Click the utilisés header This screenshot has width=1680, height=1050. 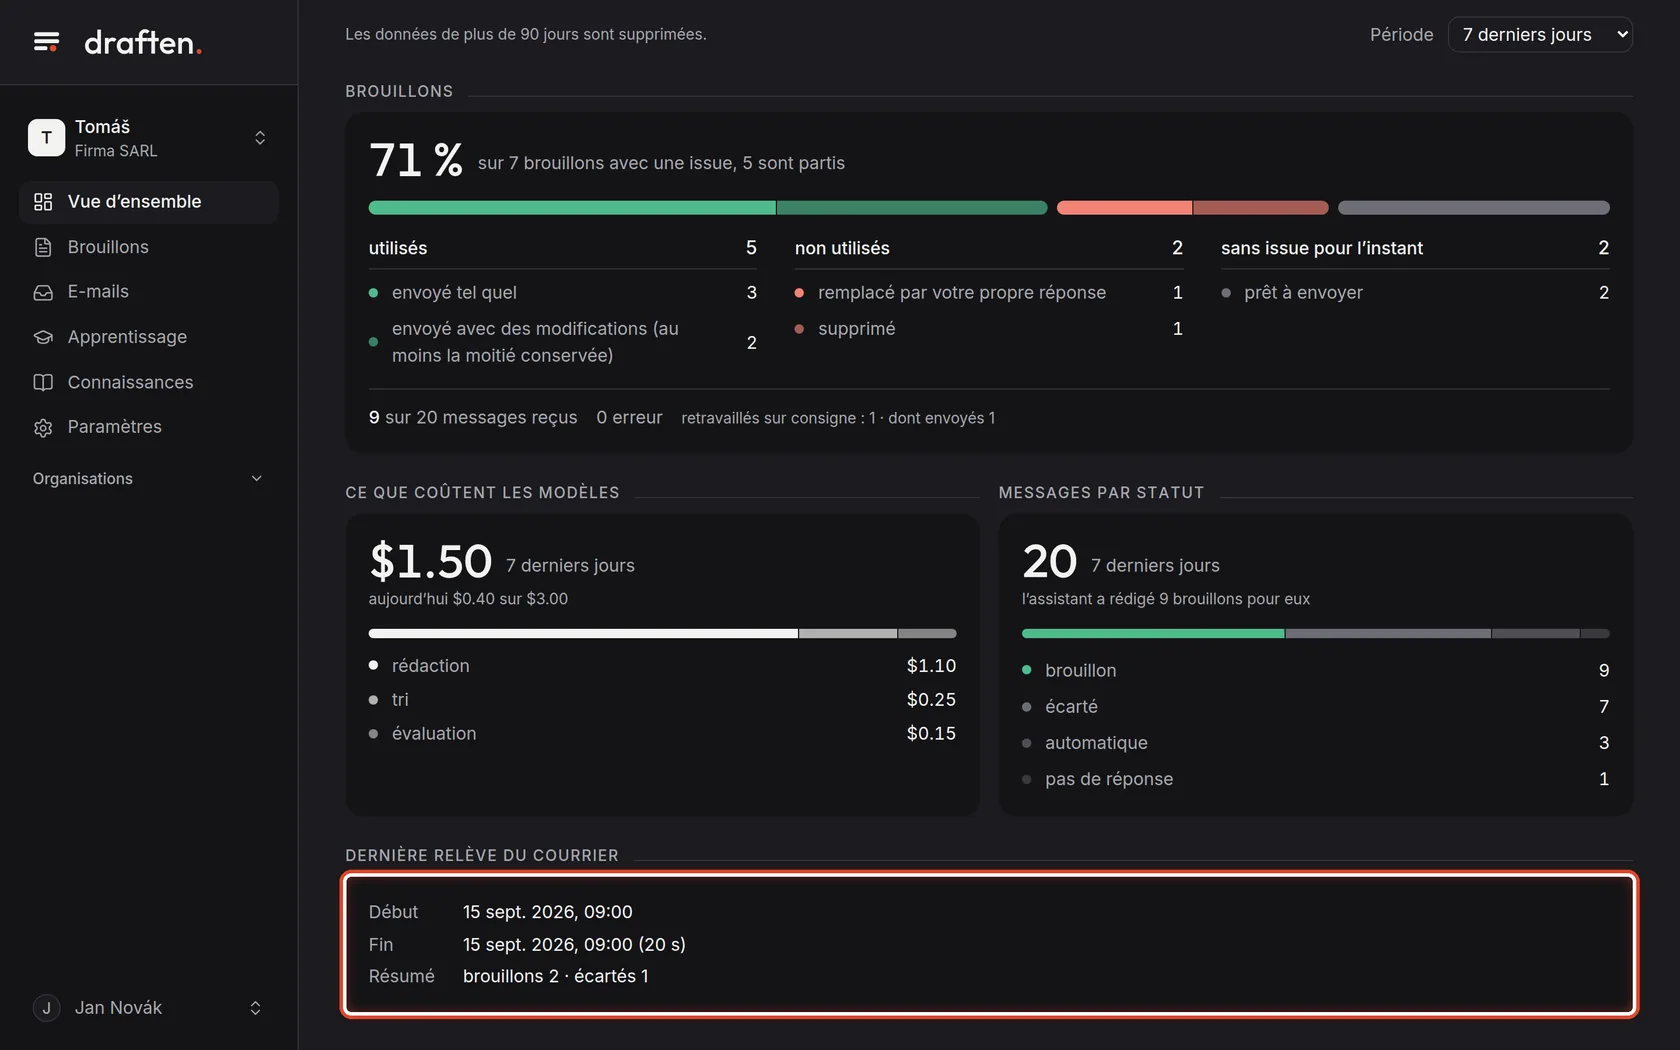coord(563,248)
